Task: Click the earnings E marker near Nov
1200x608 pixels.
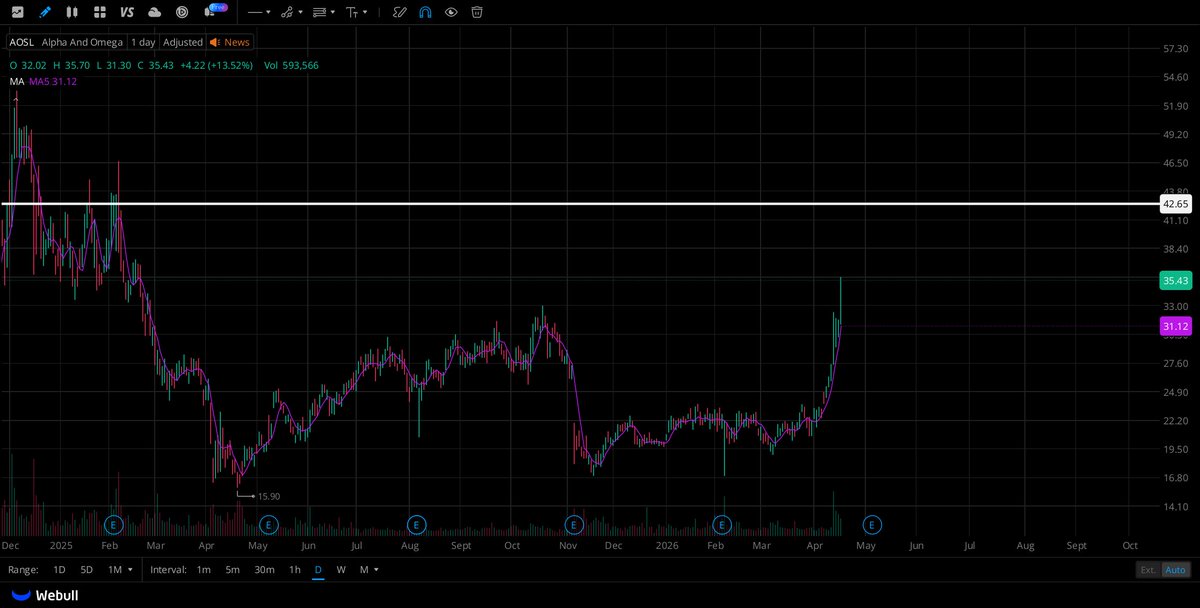Action: coord(574,524)
